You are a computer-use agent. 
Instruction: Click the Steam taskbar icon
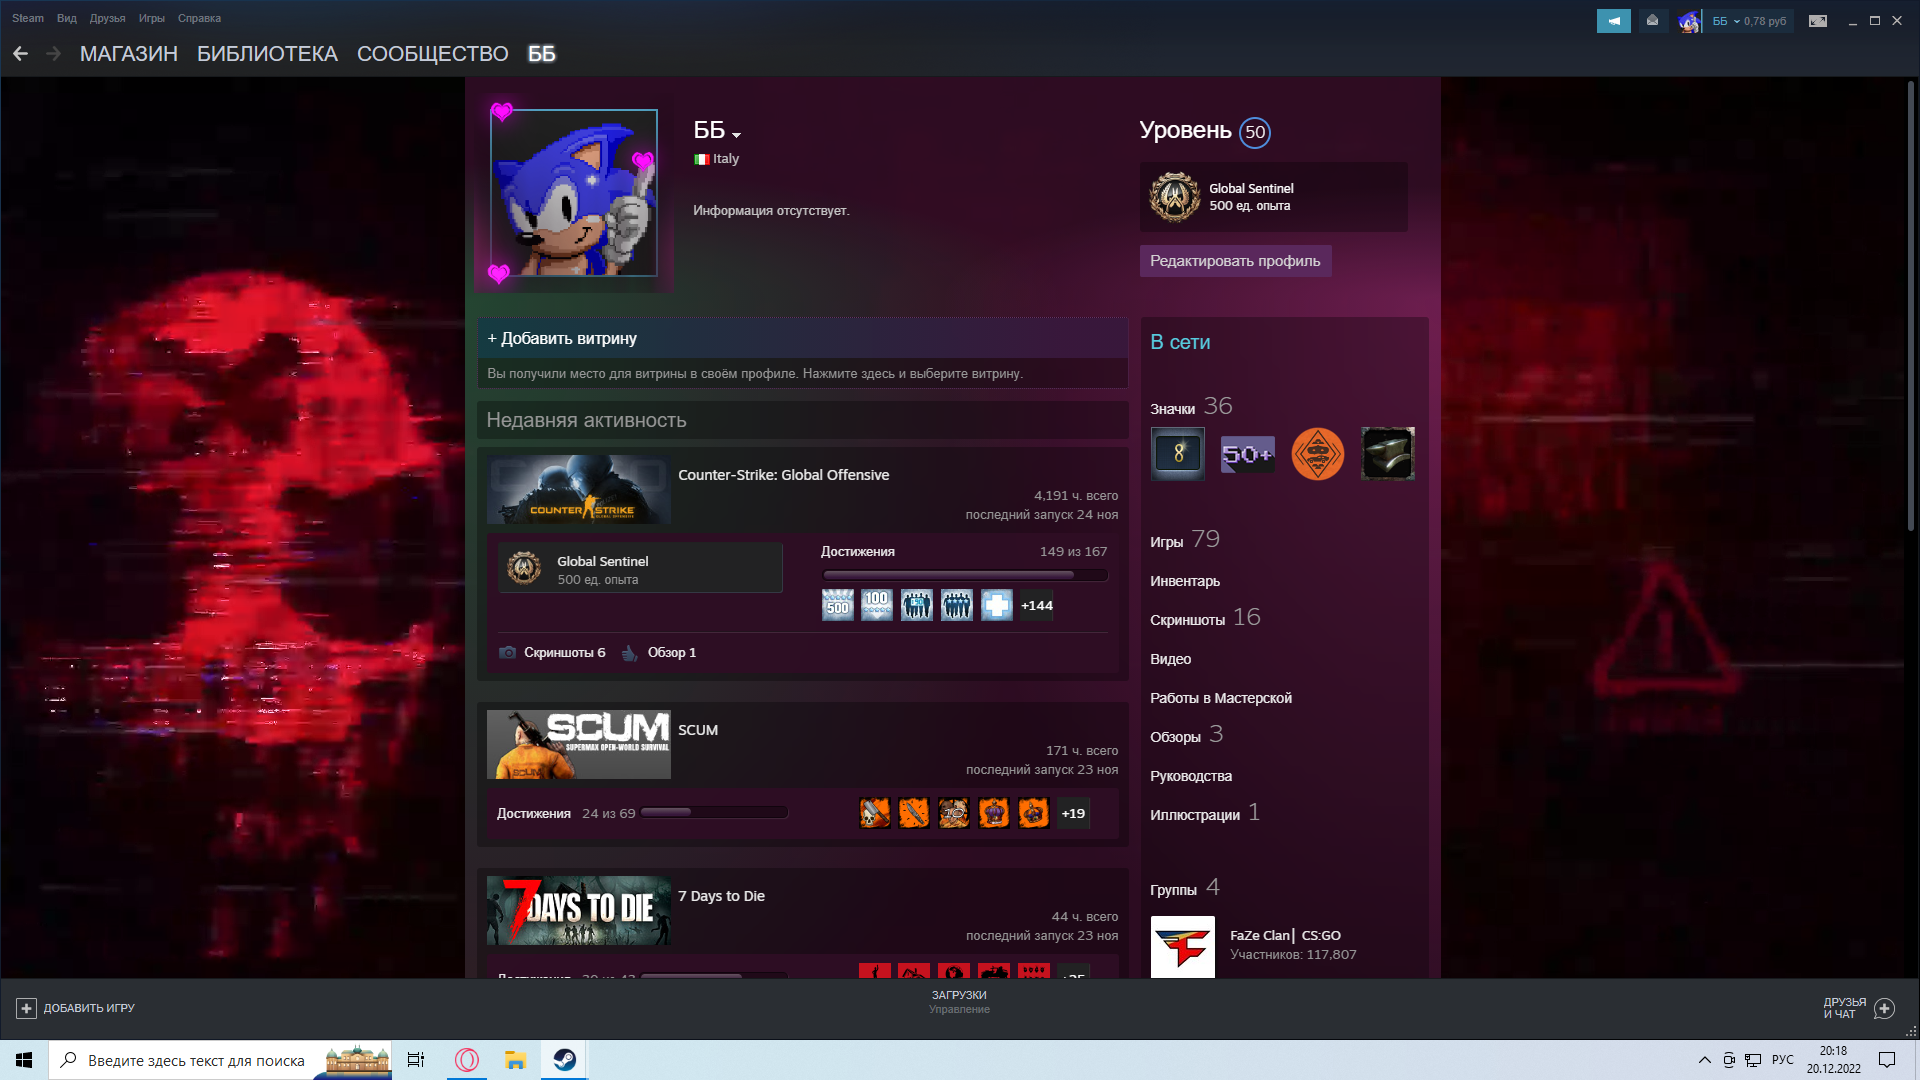point(564,1060)
